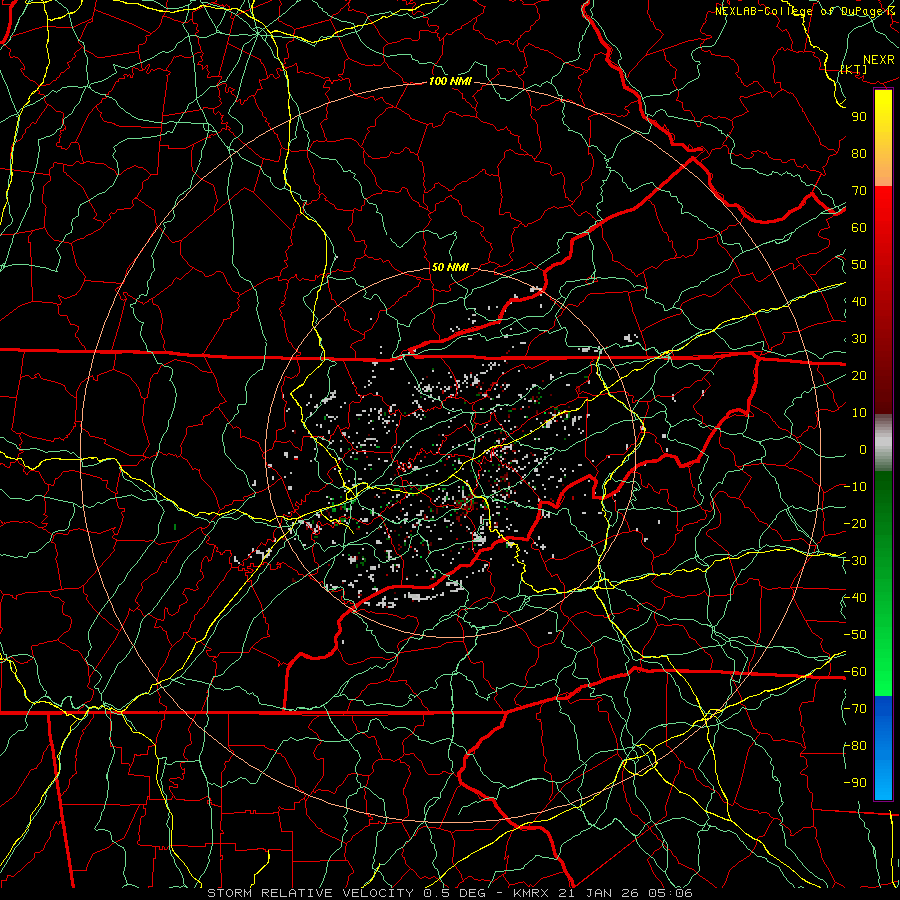Click the 30 scale label
900x900 pixels.
click(859, 339)
